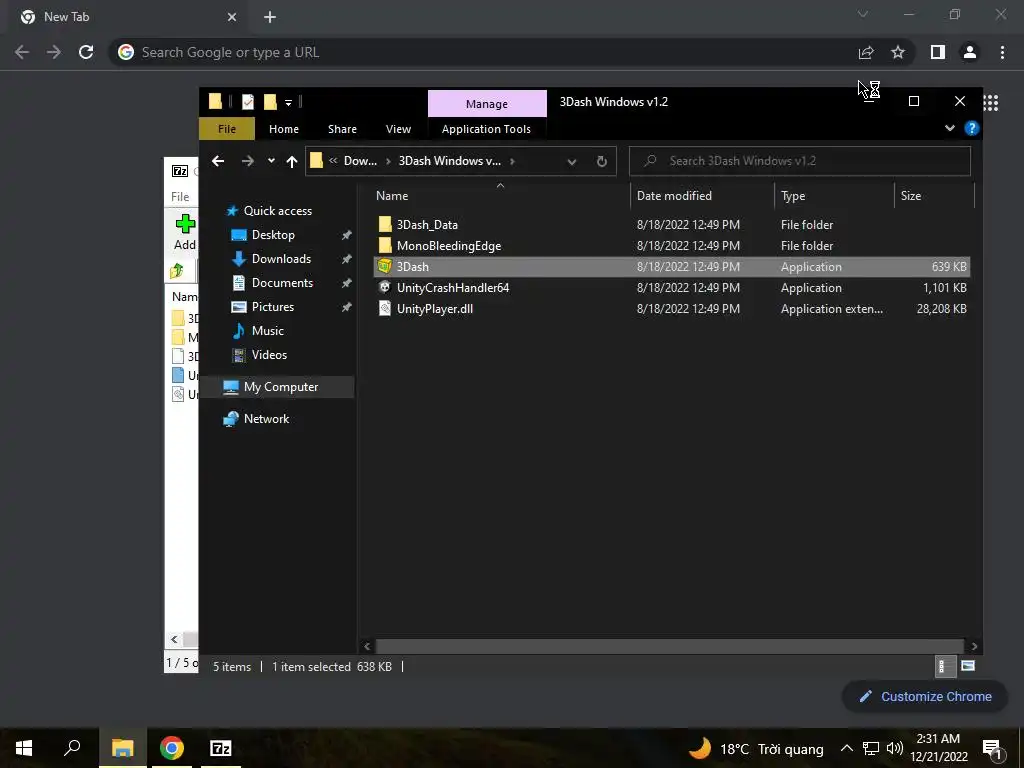This screenshot has width=1024, height=768.
Task: Open Pictures in the navigation pane
Action: pos(272,307)
